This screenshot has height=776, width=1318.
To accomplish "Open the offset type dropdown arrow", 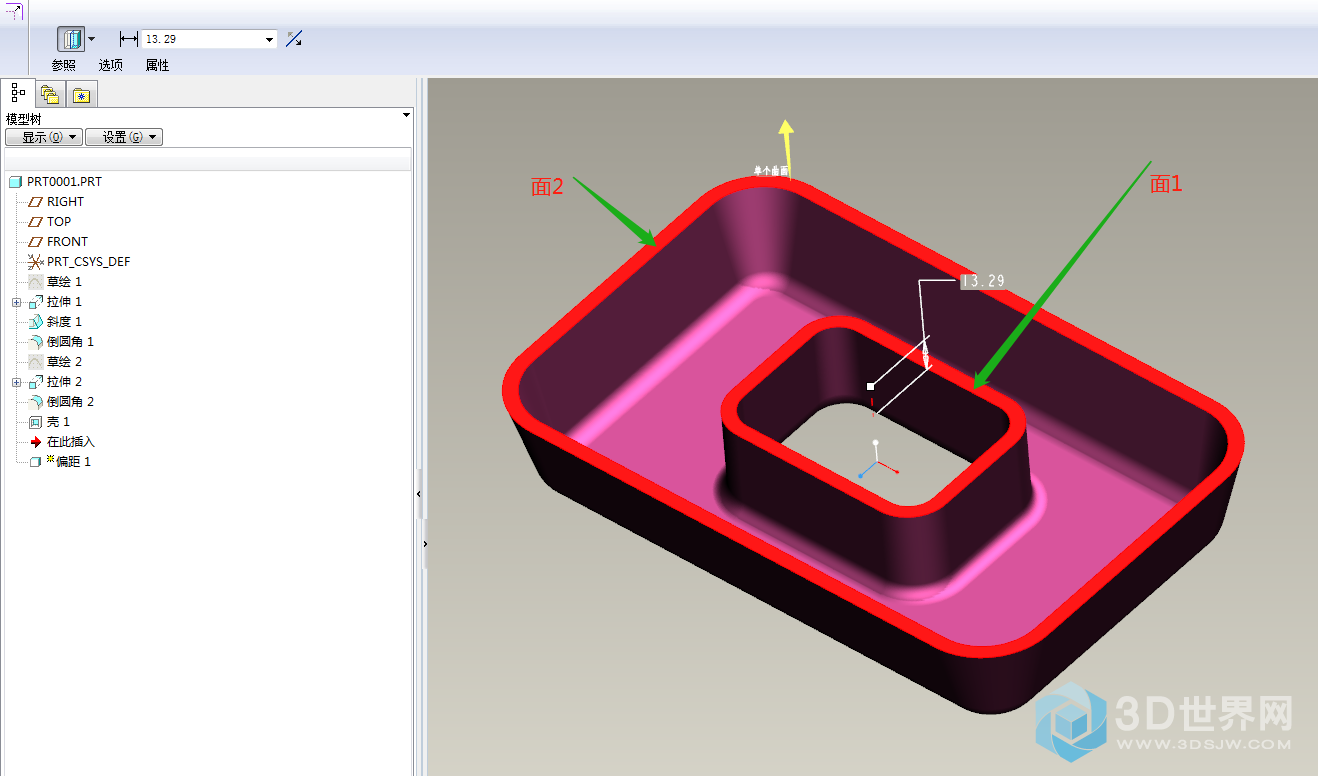I will pyautogui.click(x=92, y=39).
